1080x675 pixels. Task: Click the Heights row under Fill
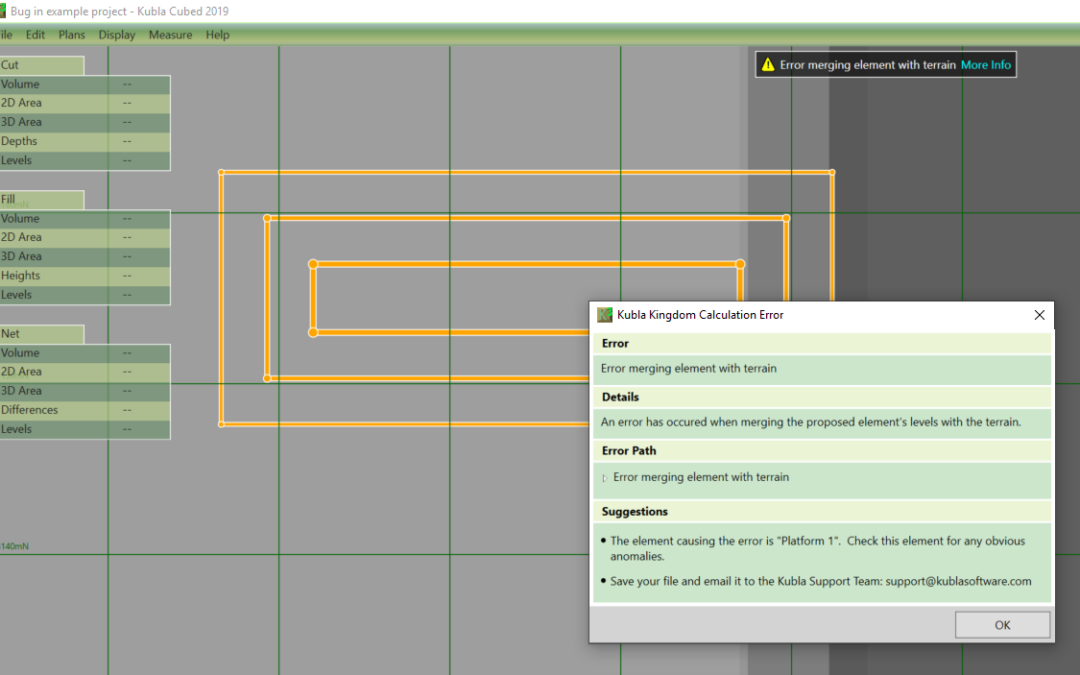click(85, 276)
